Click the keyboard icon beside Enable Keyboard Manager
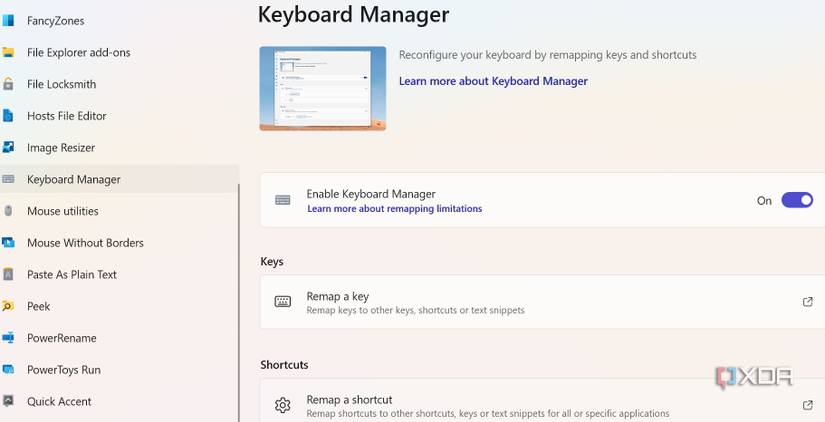 [x=283, y=200]
